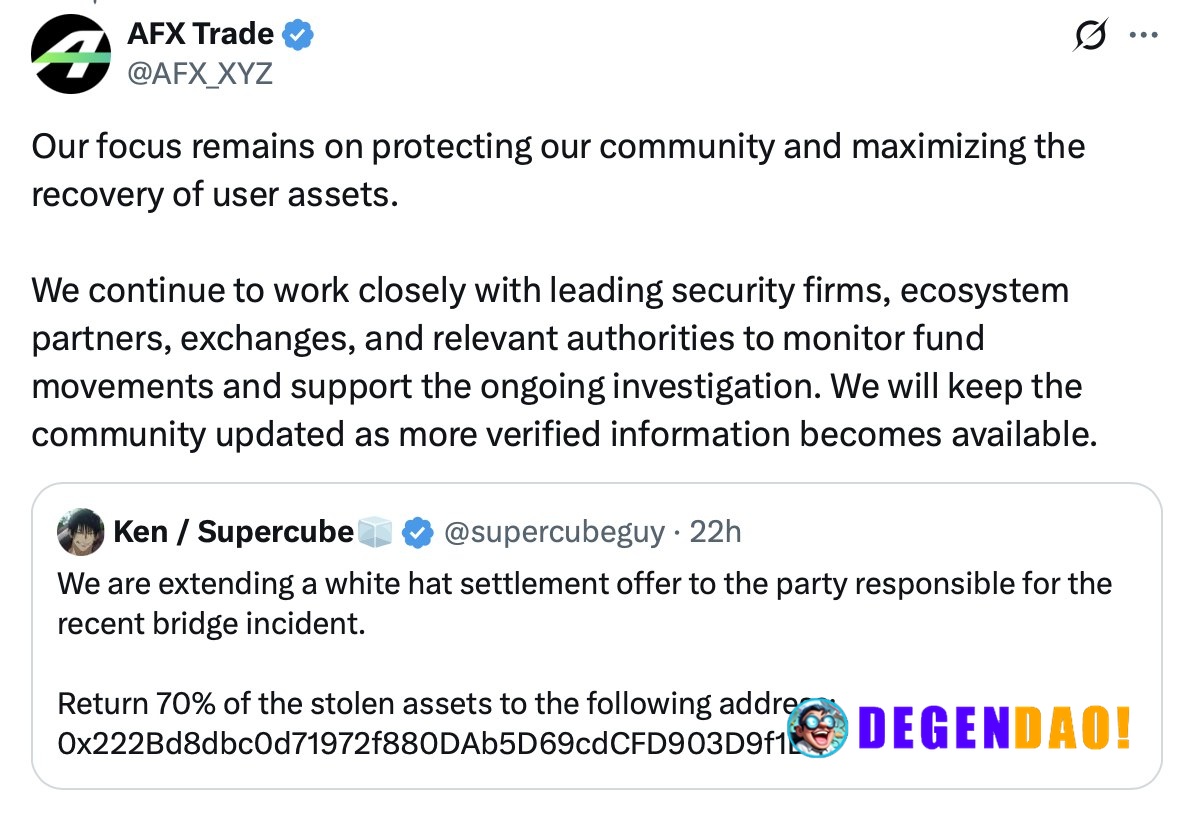The height and width of the screenshot is (814, 1188).
Task: Click the main tweet's first paragraph
Action: 558,171
